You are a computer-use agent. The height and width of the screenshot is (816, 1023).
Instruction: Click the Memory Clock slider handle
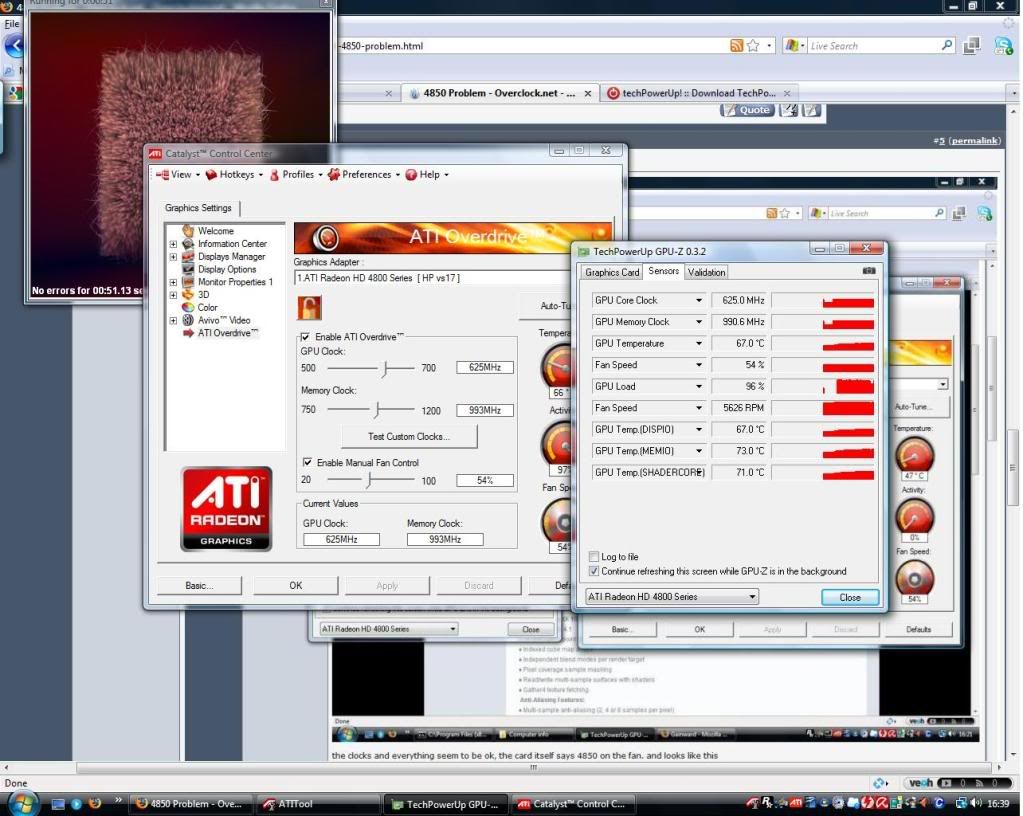376,410
